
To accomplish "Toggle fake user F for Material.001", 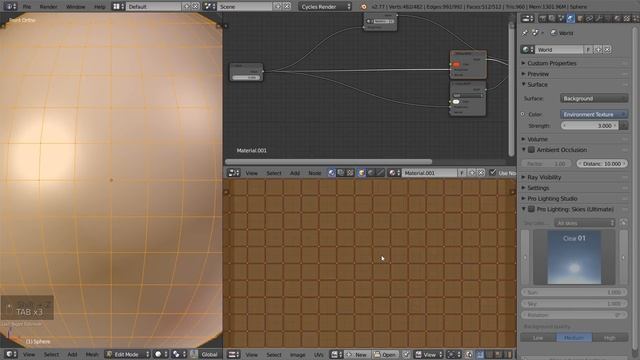I will point(462,173).
